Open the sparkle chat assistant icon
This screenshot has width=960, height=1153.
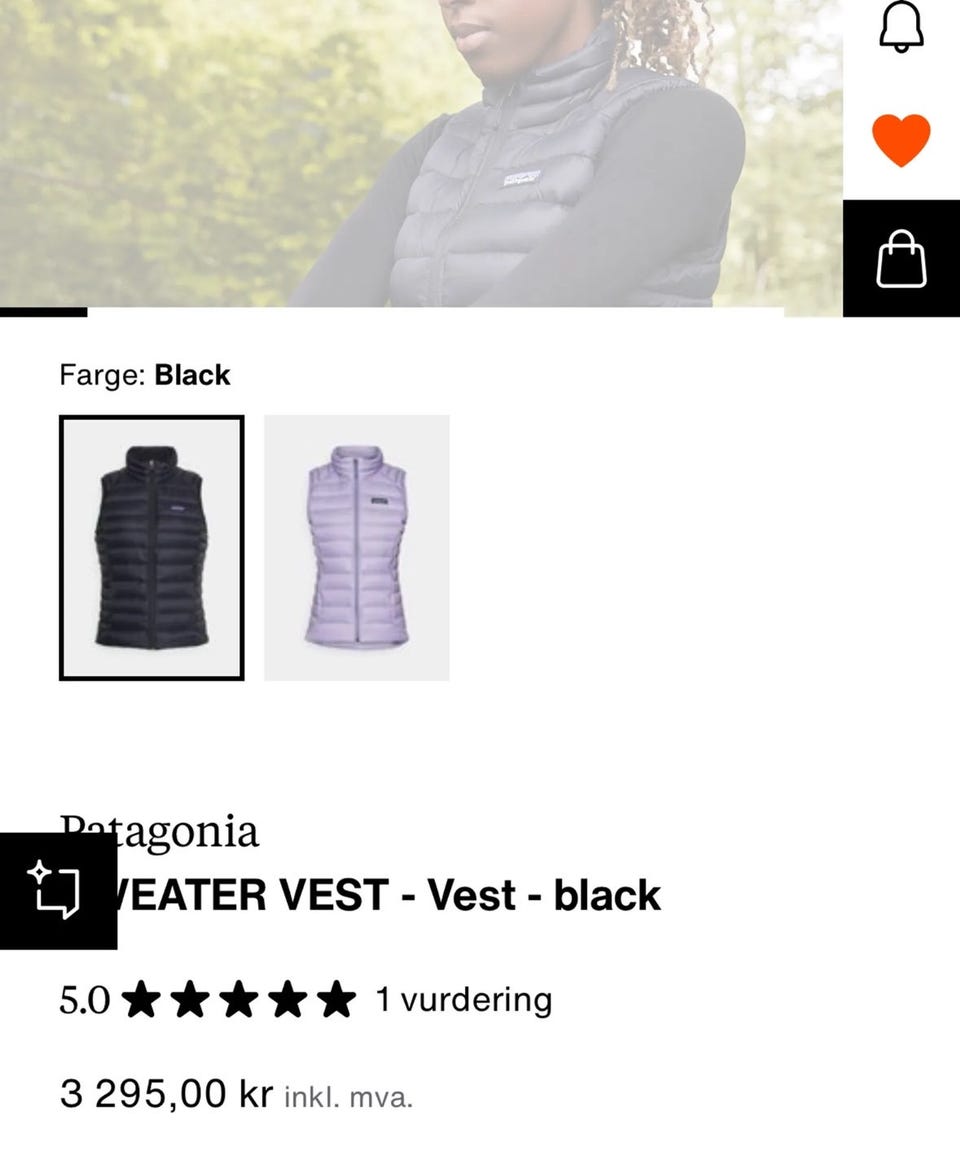click(58, 891)
